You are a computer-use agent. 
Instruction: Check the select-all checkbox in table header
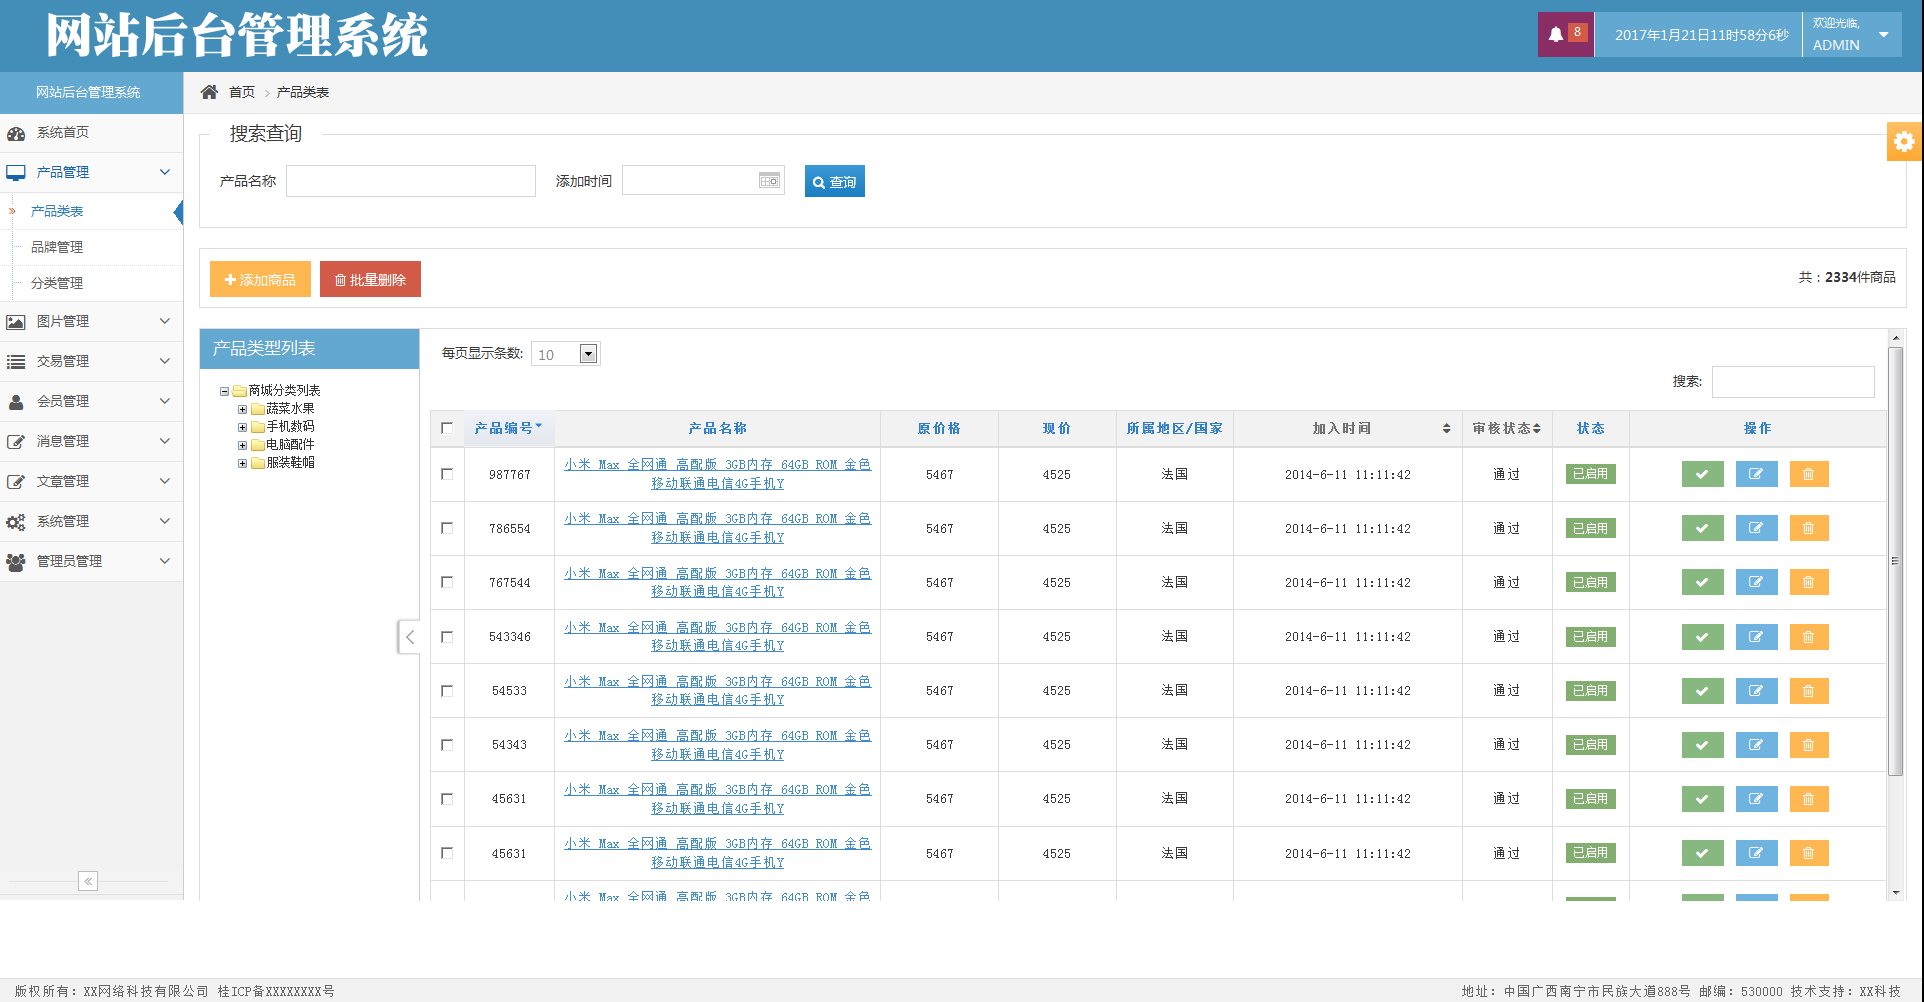pos(447,428)
